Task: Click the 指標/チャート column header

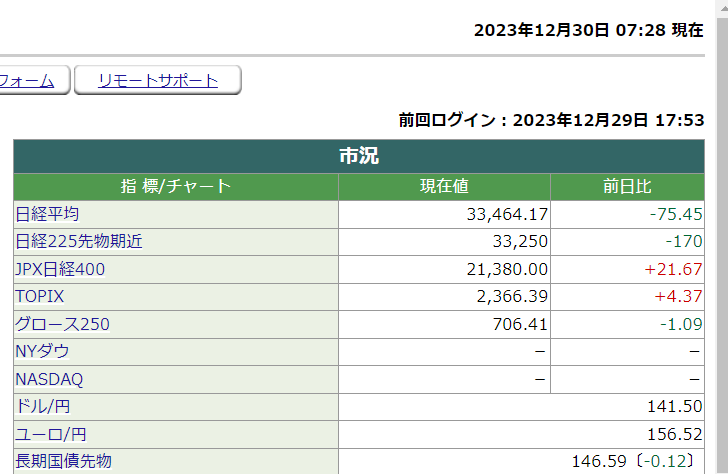Action: pos(175,186)
